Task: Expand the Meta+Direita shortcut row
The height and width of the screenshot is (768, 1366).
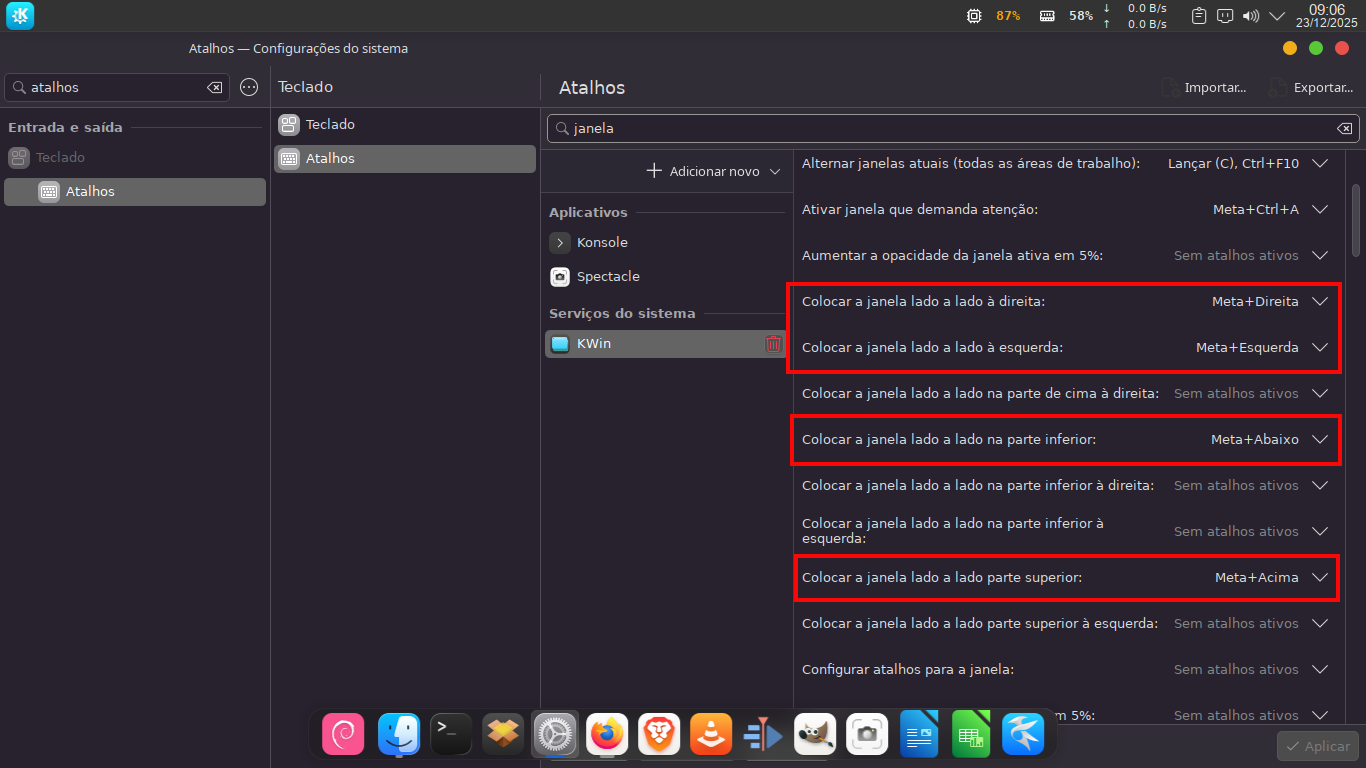Action: click(1320, 301)
